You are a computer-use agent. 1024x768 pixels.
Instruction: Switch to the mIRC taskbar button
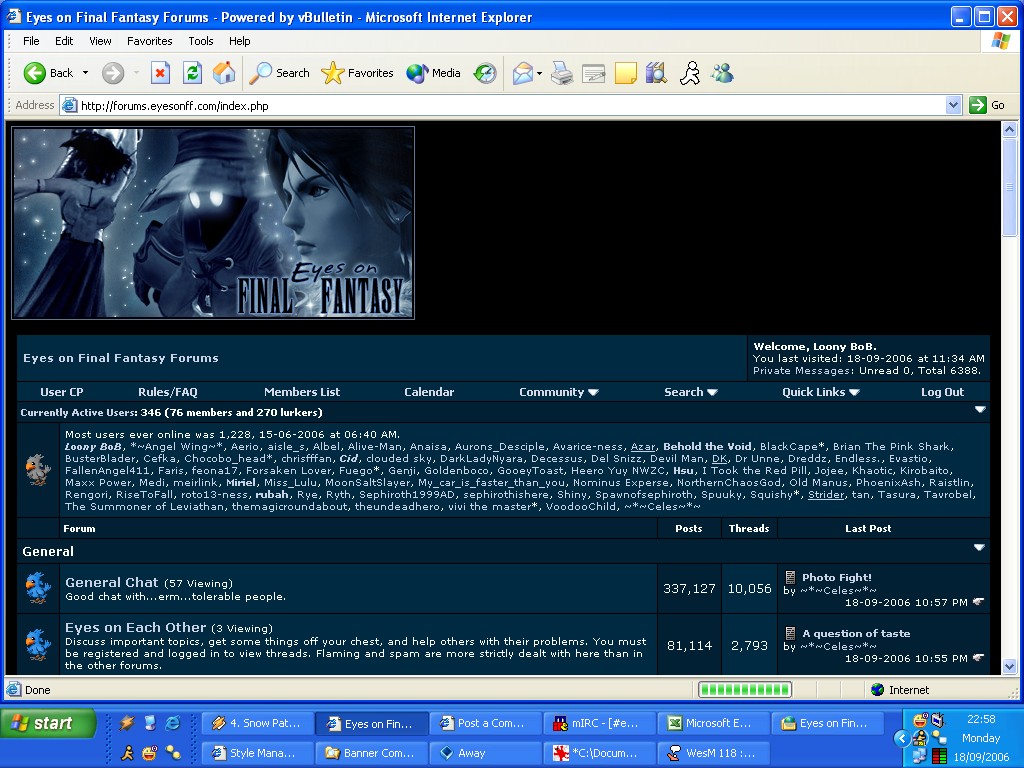click(x=600, y=723)
